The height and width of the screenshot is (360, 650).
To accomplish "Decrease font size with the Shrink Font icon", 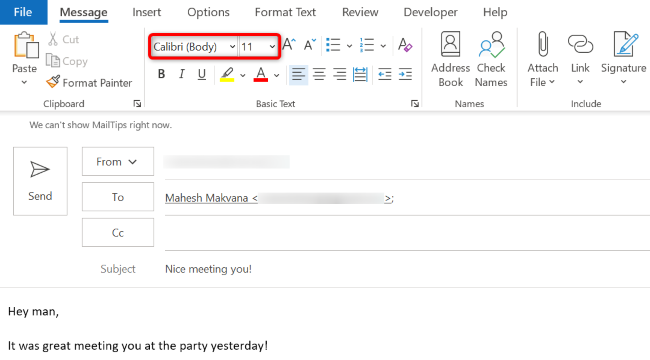I will [x=310, y=45].
